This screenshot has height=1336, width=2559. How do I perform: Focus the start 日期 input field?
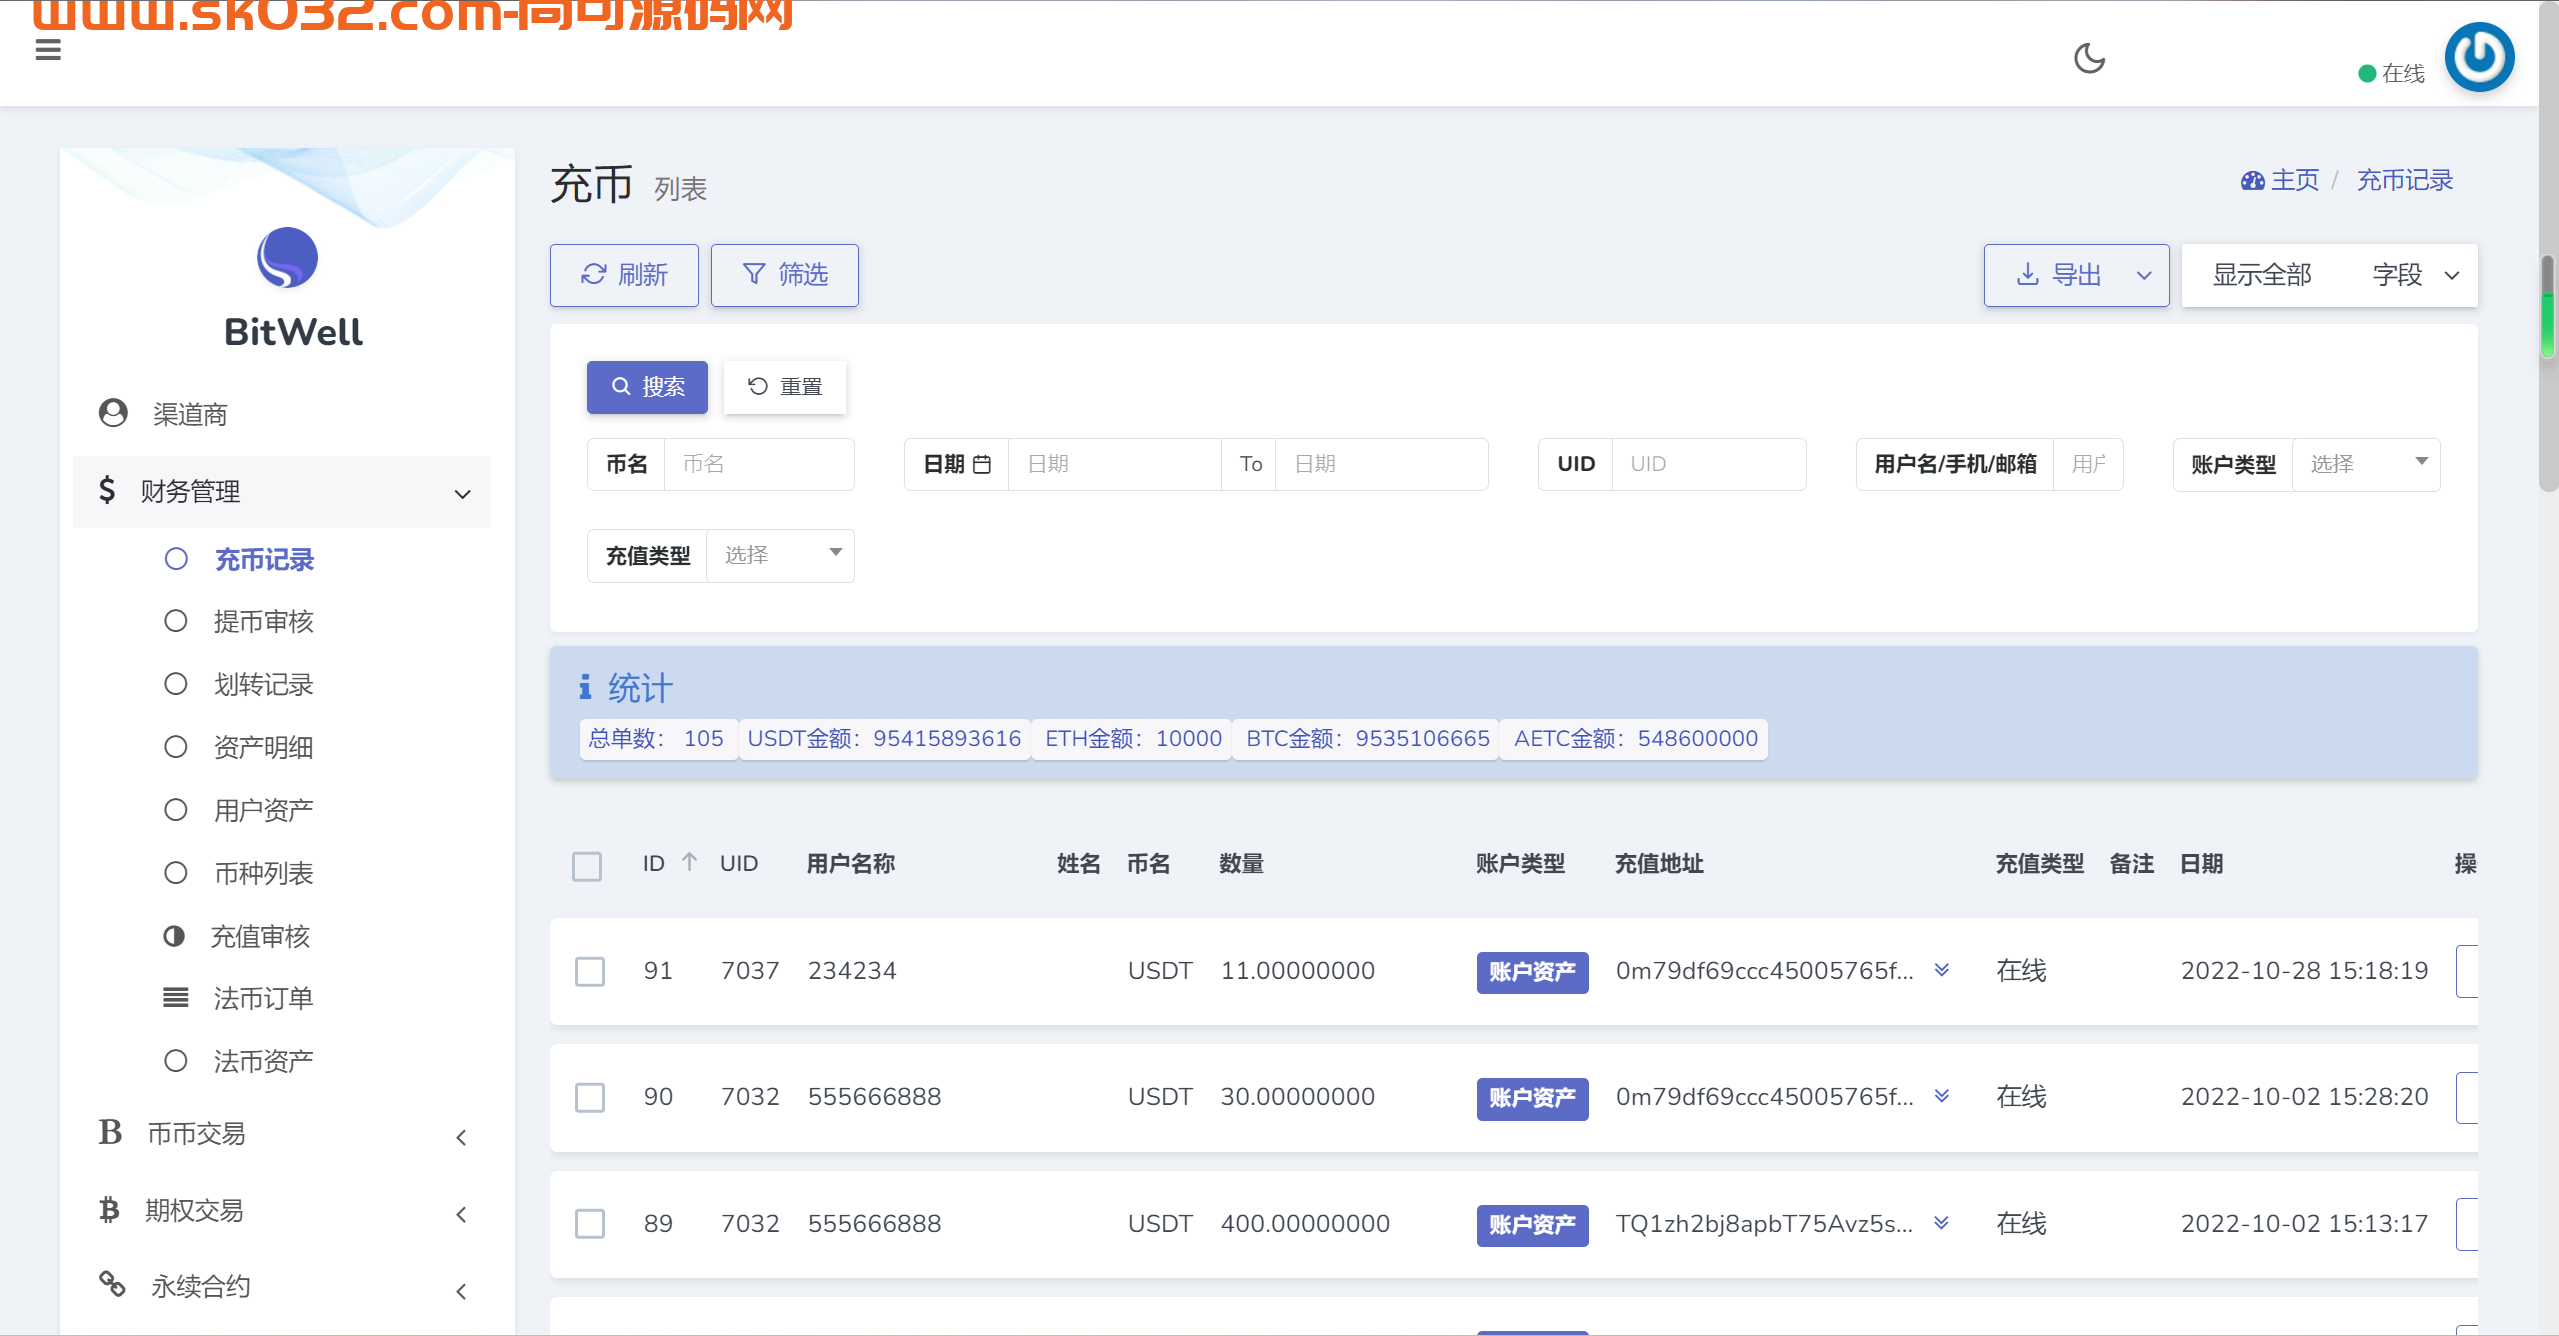coord(1115,464)
